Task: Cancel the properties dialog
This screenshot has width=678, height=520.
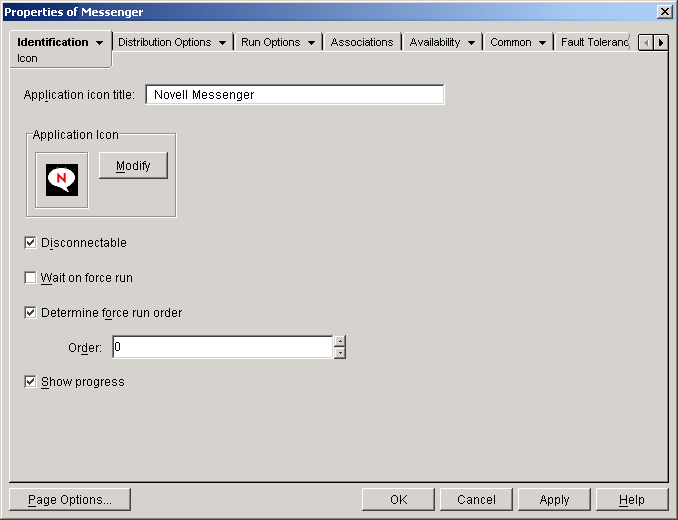Action: [476, 500]
